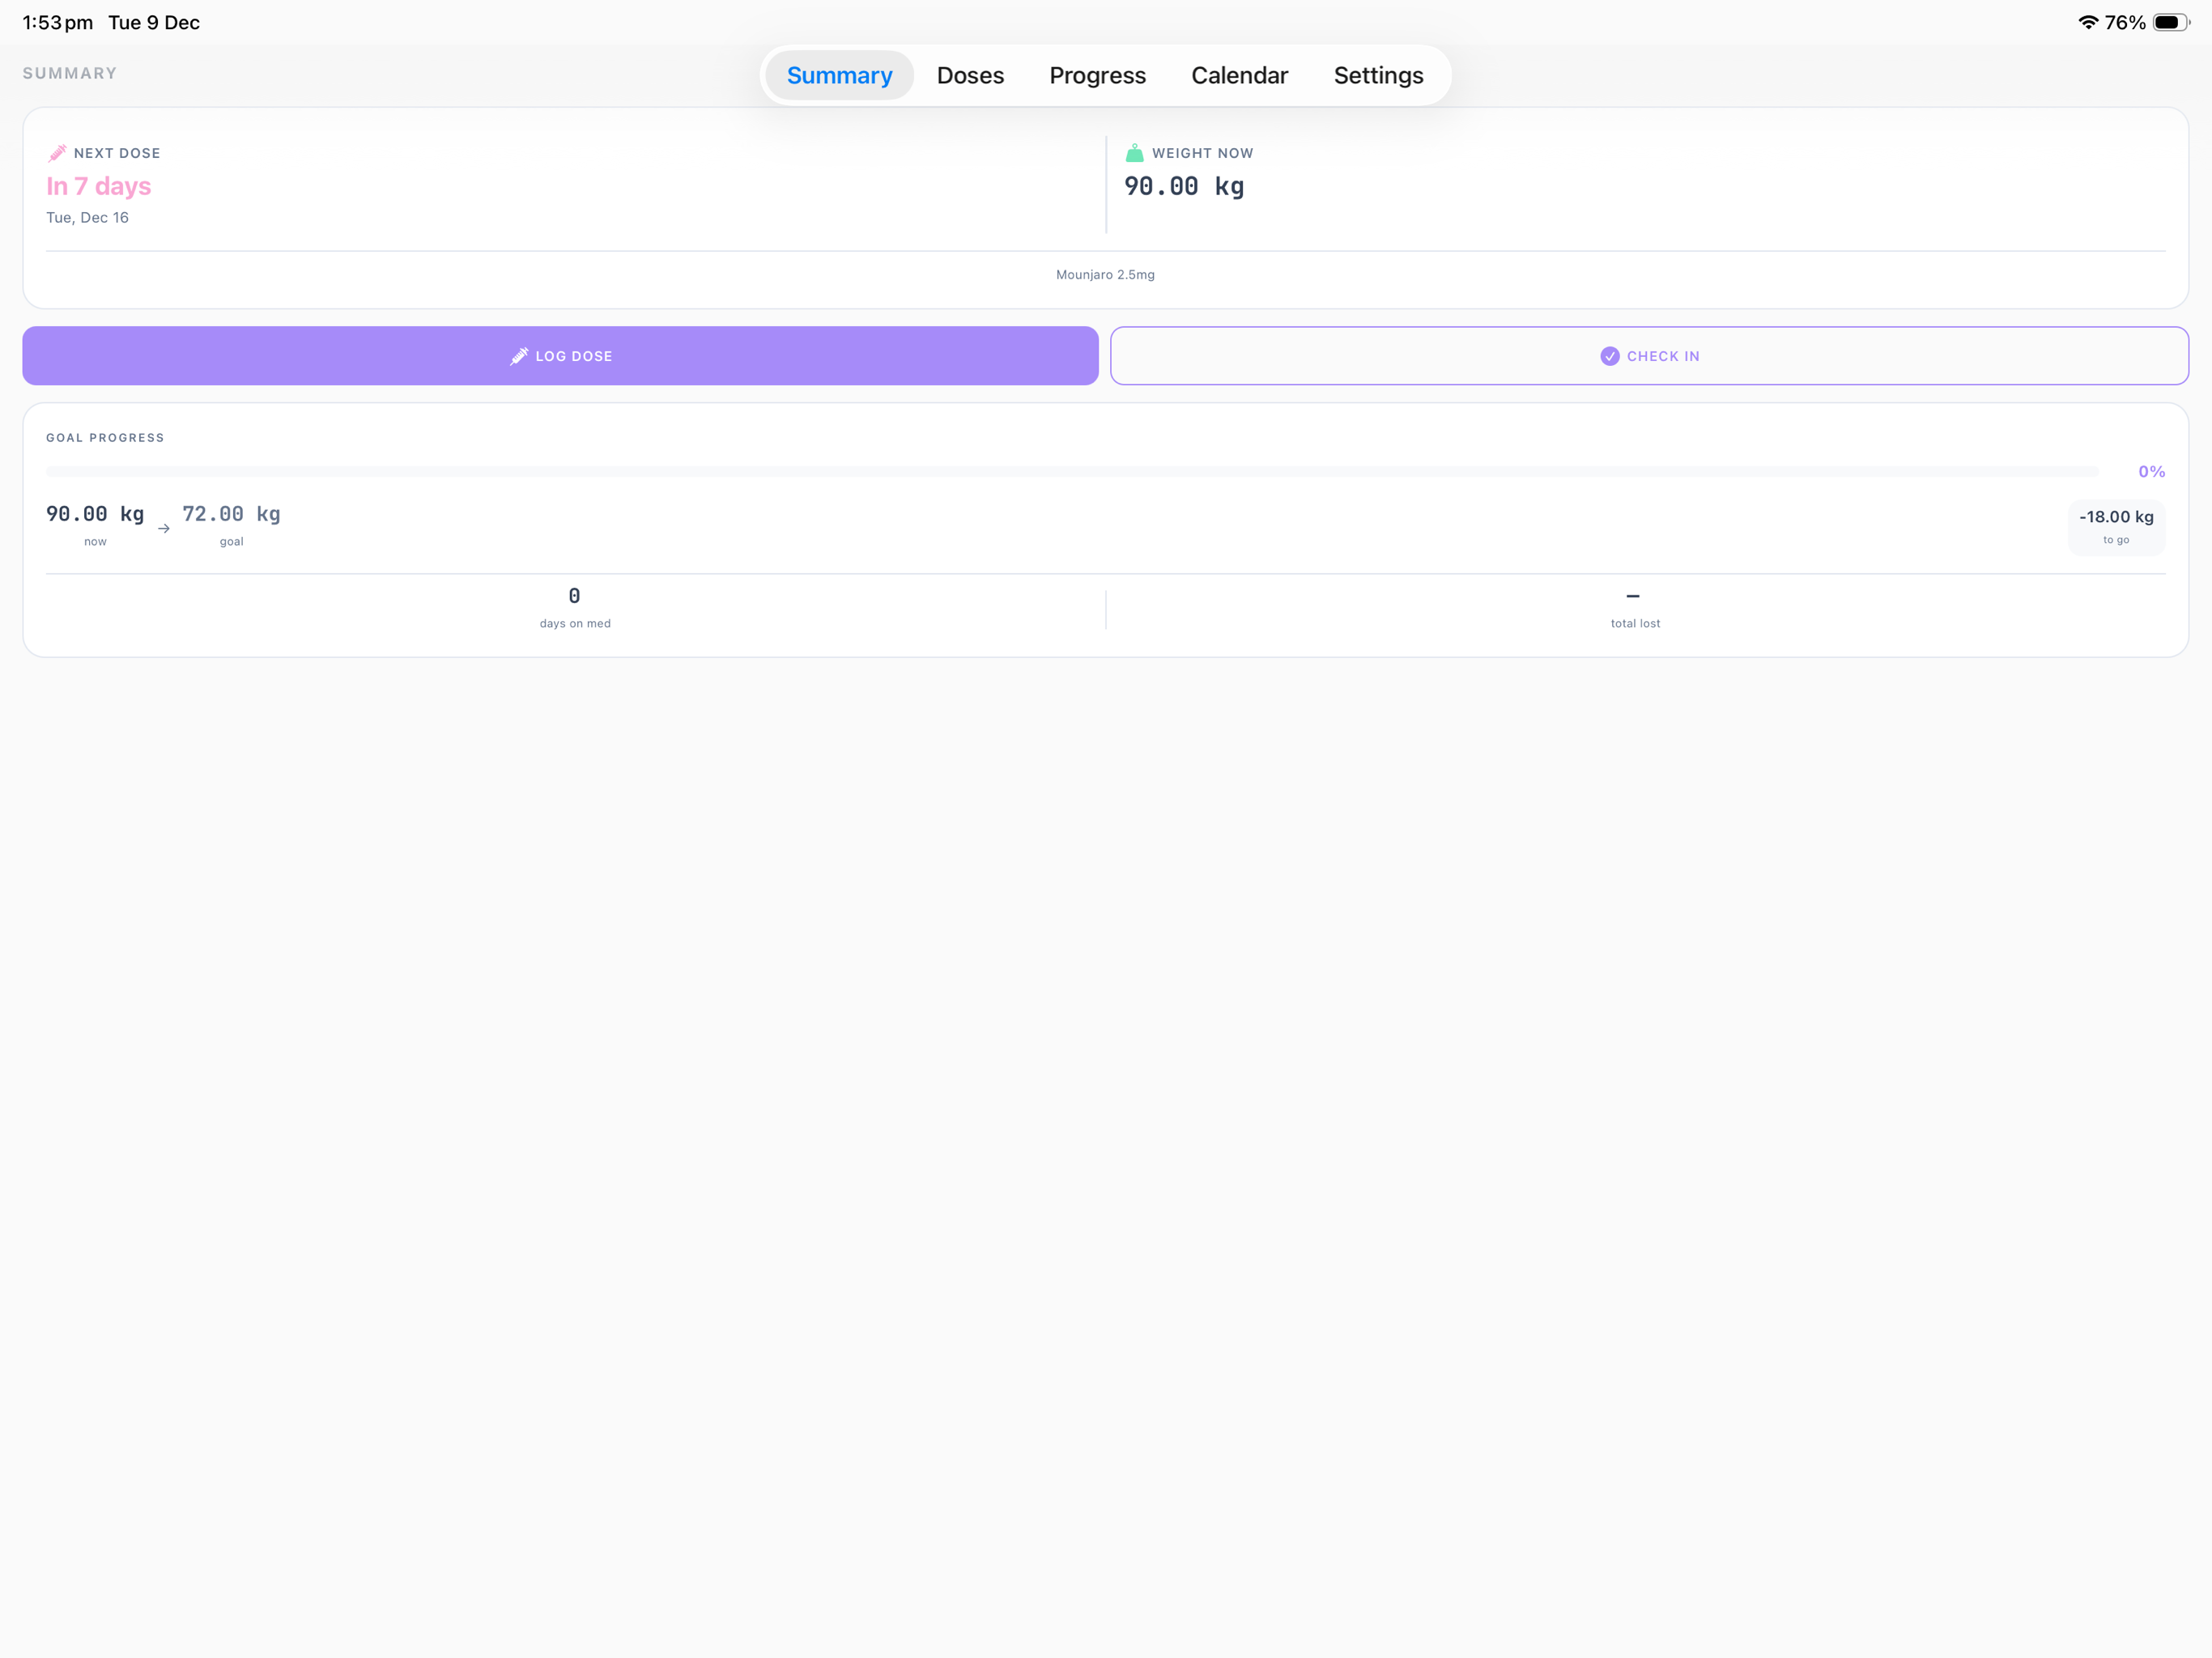Tap the Check In button

(1649, 356)
